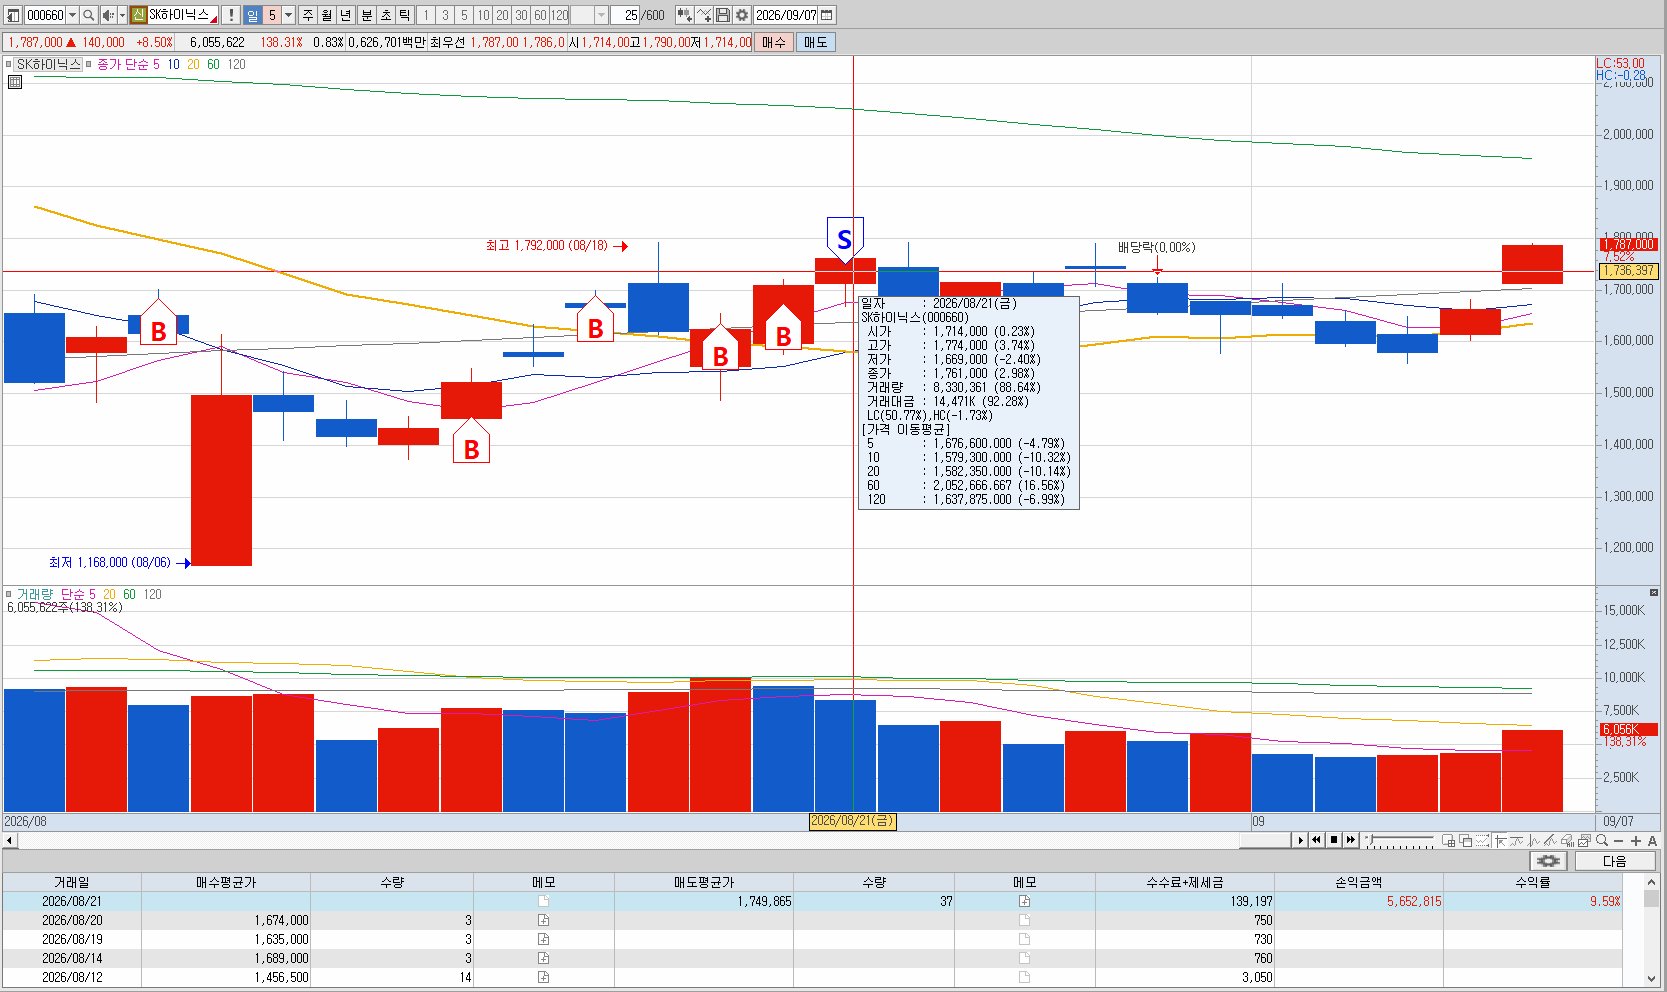1667x992 pixels.
Task: Open the calendar date picker icon
Action: click(x=826, y=15)
